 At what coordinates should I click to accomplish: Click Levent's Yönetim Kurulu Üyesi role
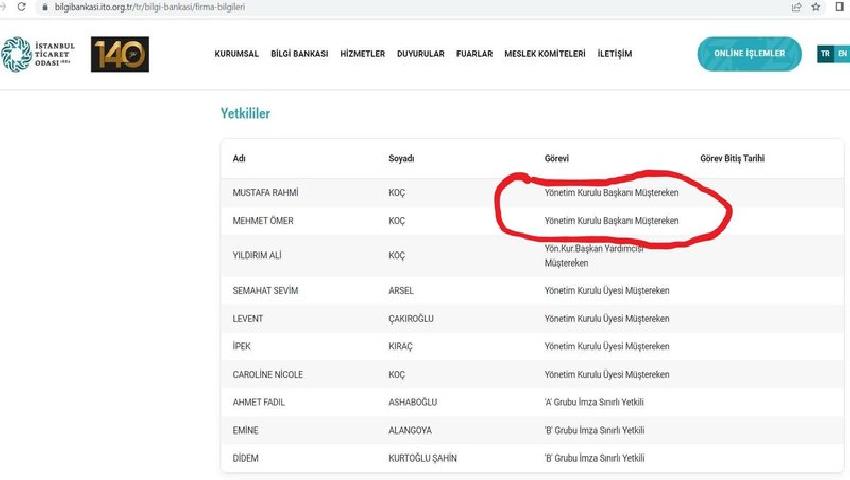click(x=607, y=318)
